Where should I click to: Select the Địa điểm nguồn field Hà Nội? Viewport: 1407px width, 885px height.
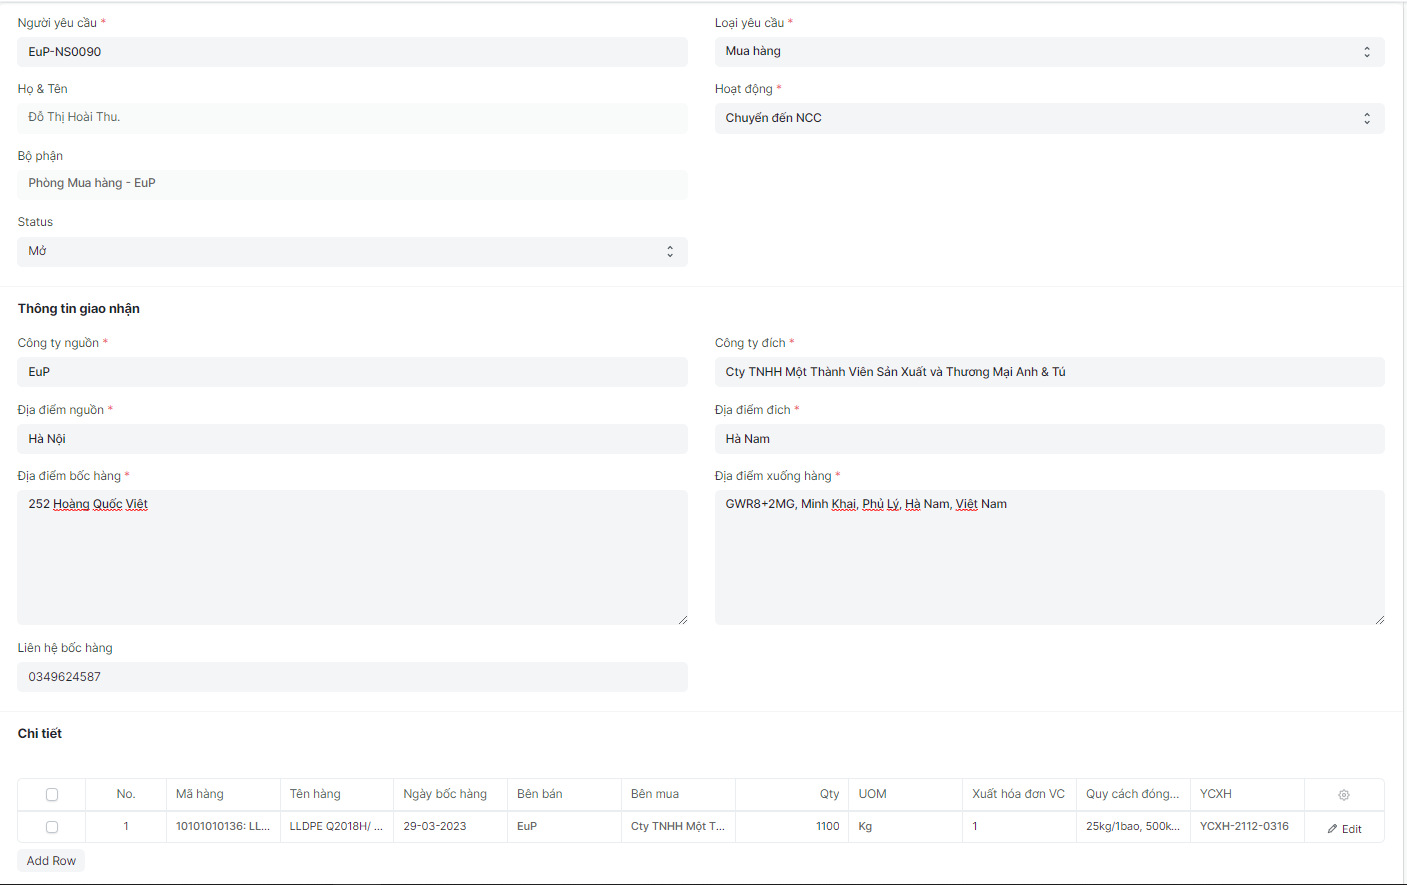tap(352, 439)
